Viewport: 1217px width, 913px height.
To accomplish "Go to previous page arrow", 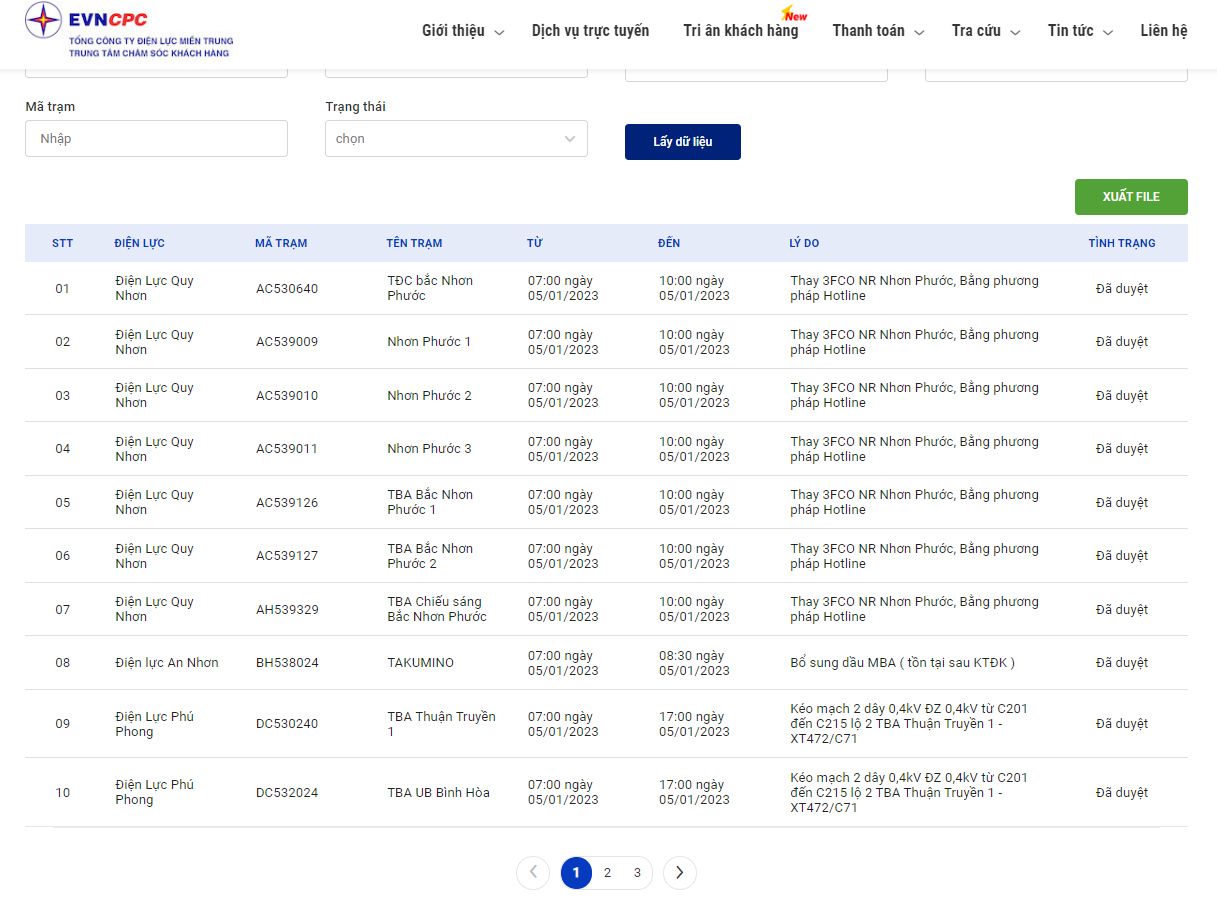I will click(x=533, y=873).
